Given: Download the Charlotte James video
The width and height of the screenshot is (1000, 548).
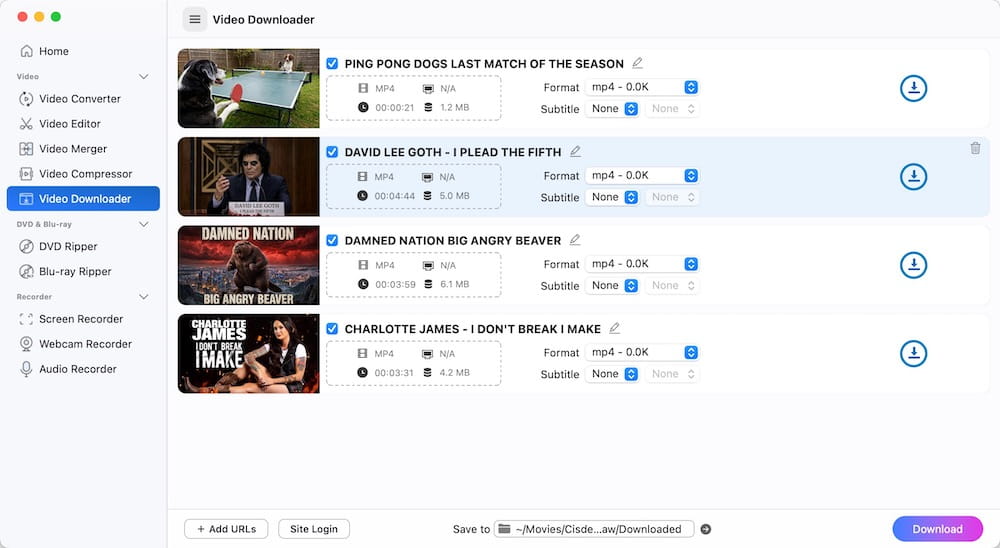Looking at the screenshot, I should [x=913, y=353].
